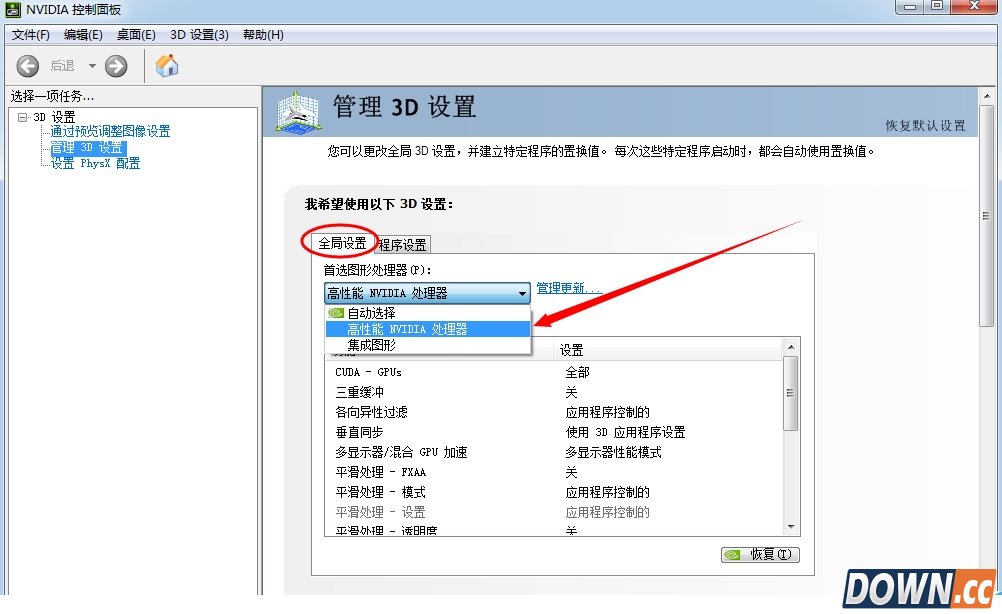Choose 高性能 NVIDIA 处理器 from list
The image size is (1002, 614).
(407, 329)
